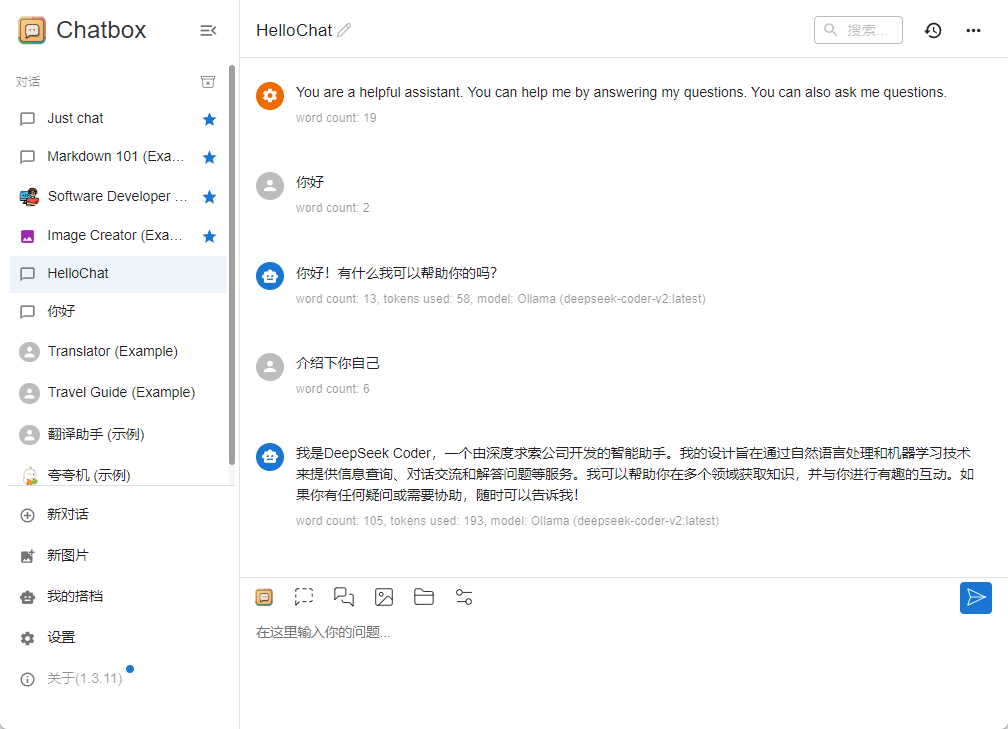
Task: Open 我的搭档 copilots page
Action: click(118, 597)
